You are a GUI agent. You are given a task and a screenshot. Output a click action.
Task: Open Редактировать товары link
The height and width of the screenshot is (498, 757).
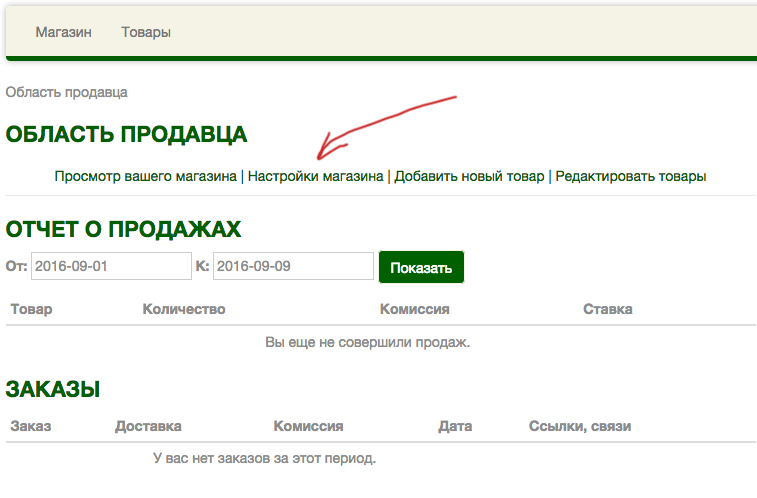pyautogui.click(x=631, y=176)
